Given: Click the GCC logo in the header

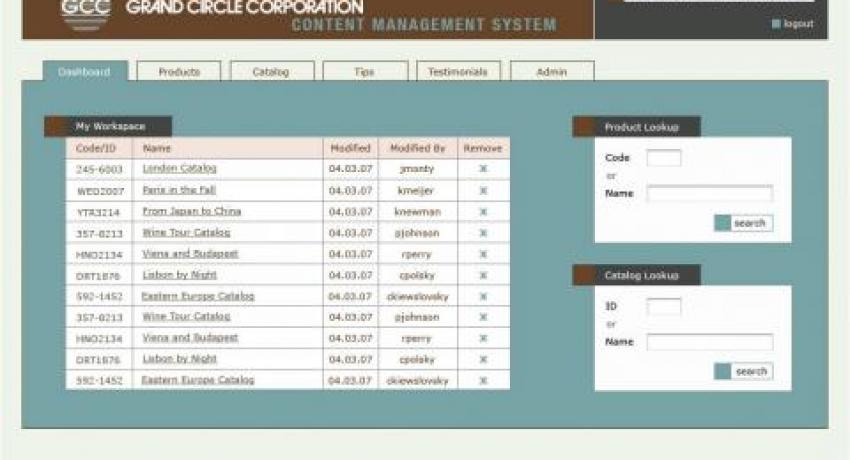Looking at the screenshot, I should pos(86,14).
